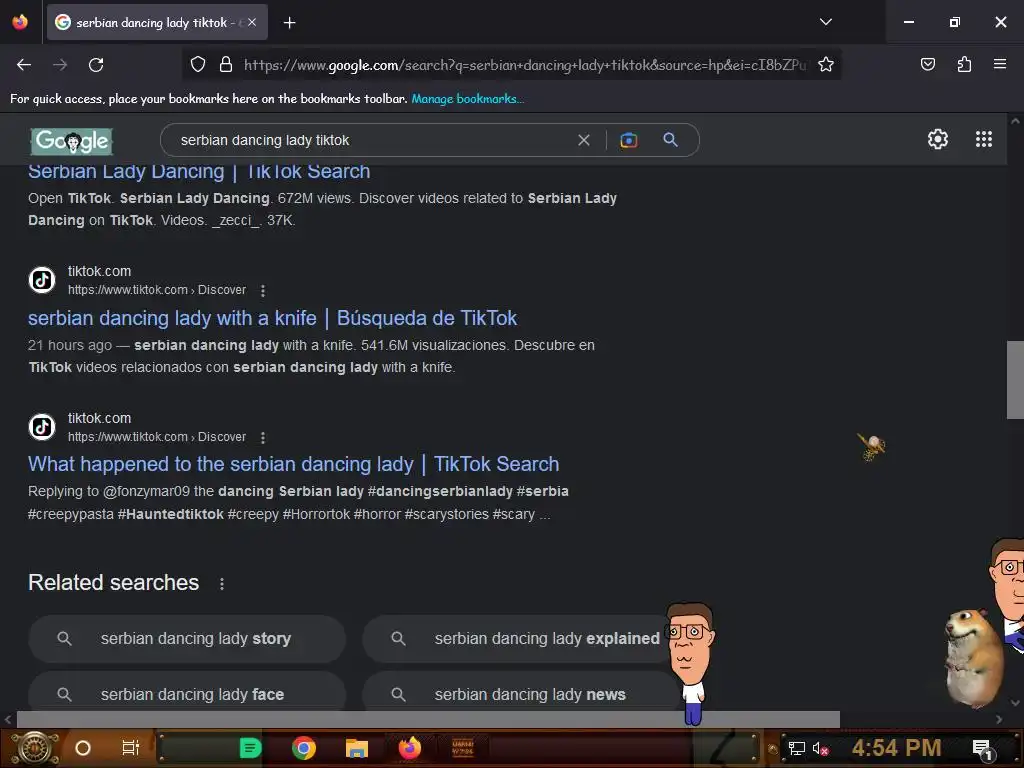
Task: Open the Manage bookmarks link
Action: tap(467, 99)
